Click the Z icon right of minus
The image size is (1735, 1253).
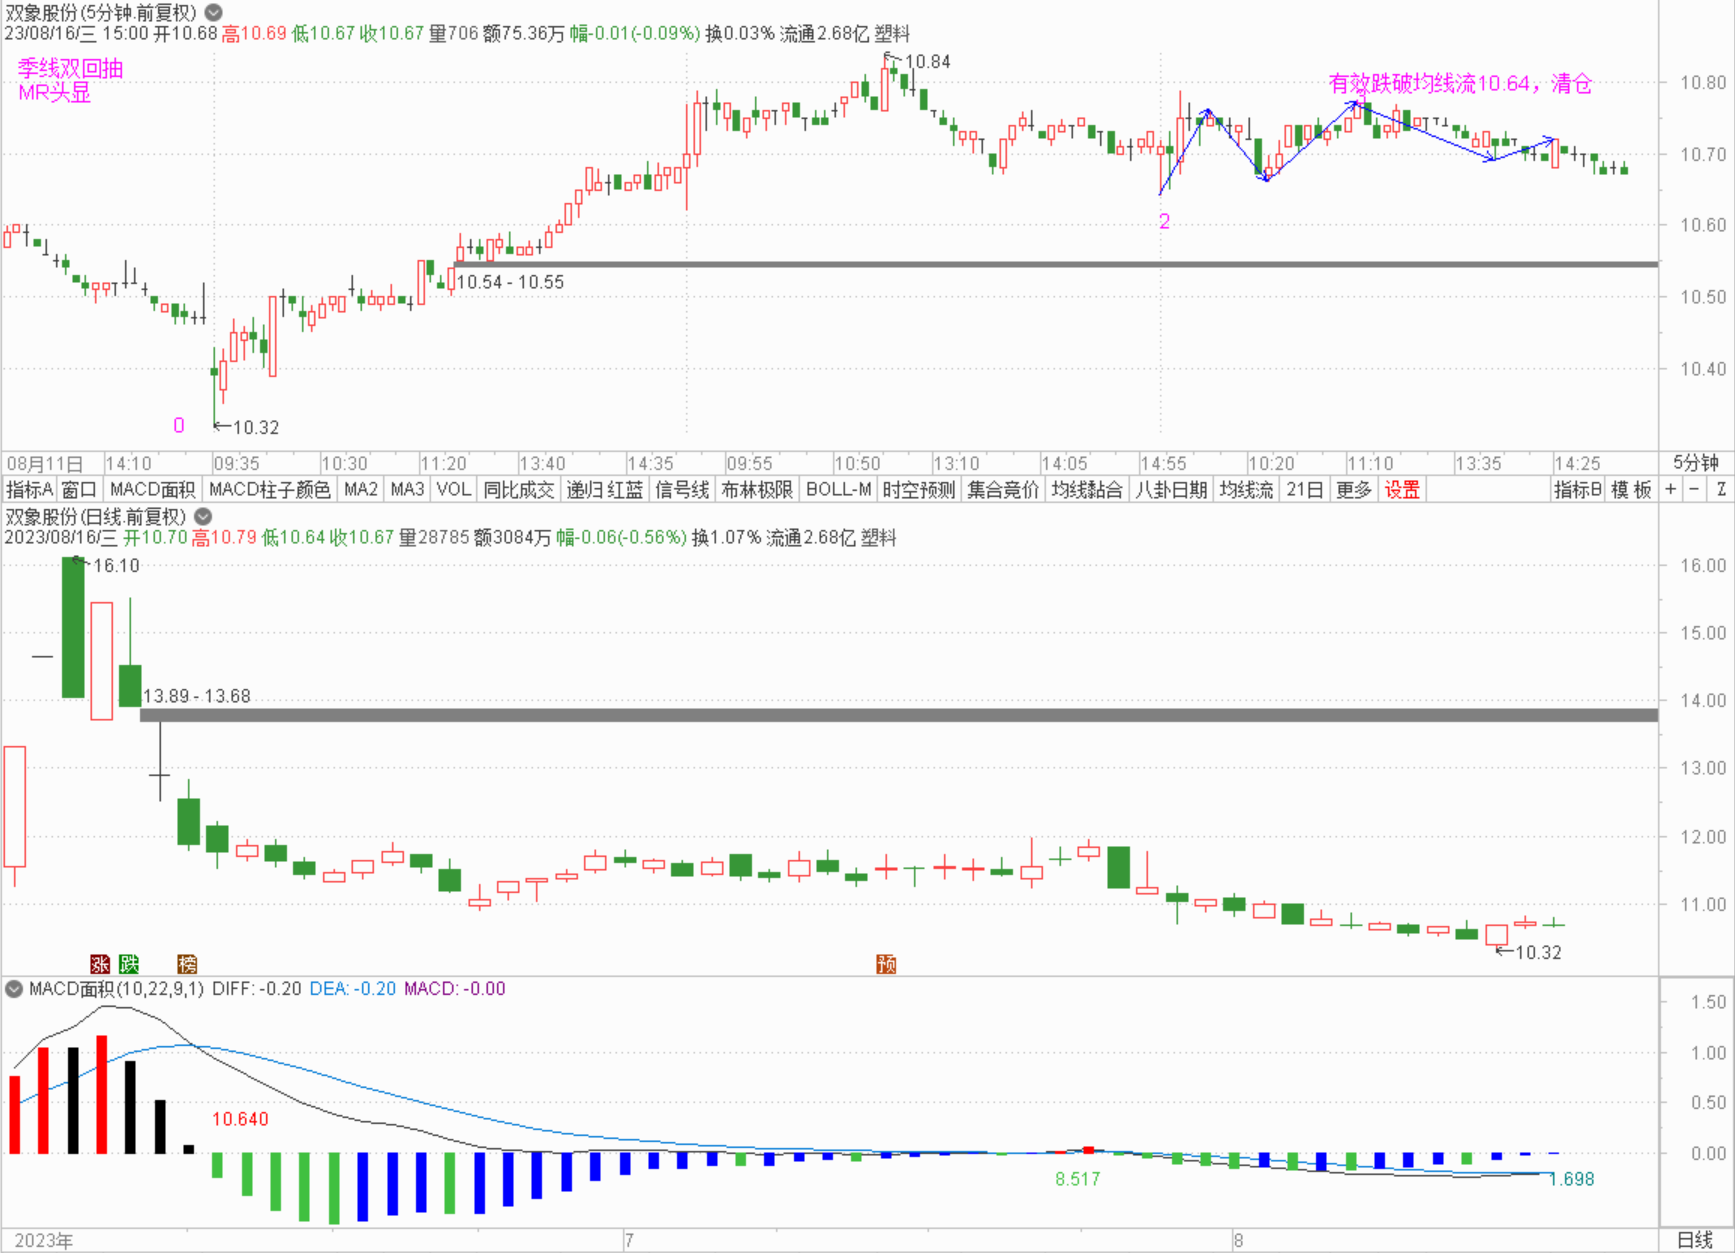point(1721,490)
